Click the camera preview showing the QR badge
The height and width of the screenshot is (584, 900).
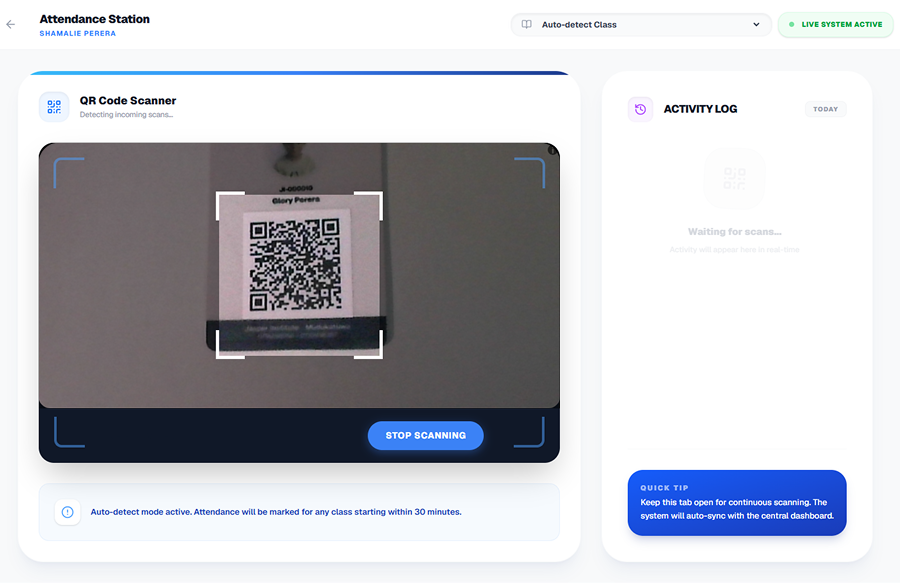[x=299, y=276]
